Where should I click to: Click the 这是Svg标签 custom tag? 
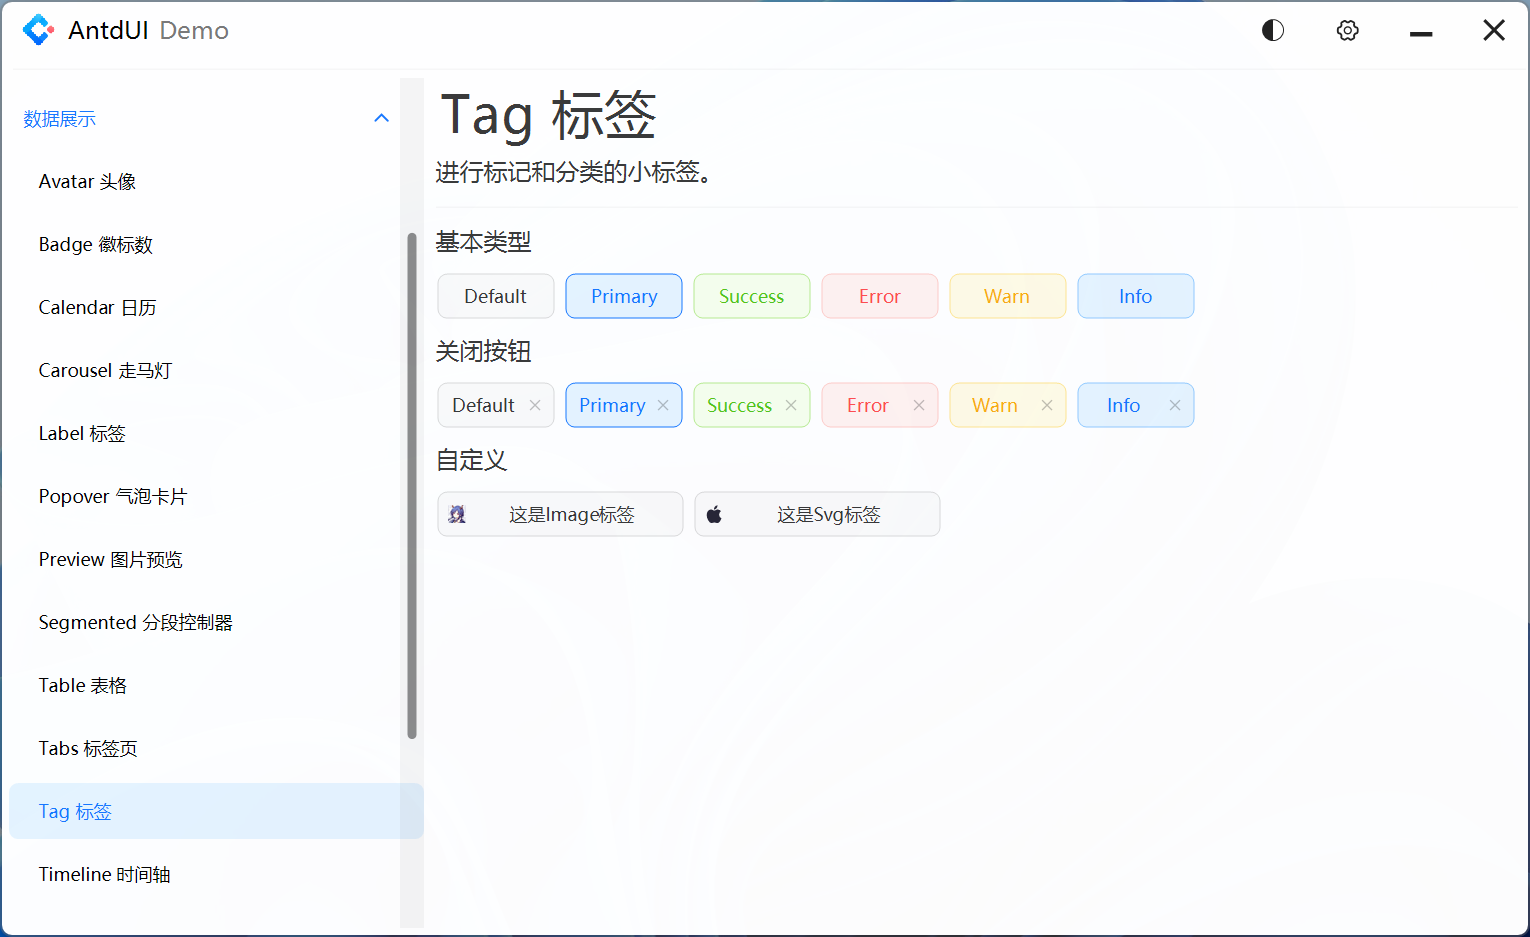point(817,513)
